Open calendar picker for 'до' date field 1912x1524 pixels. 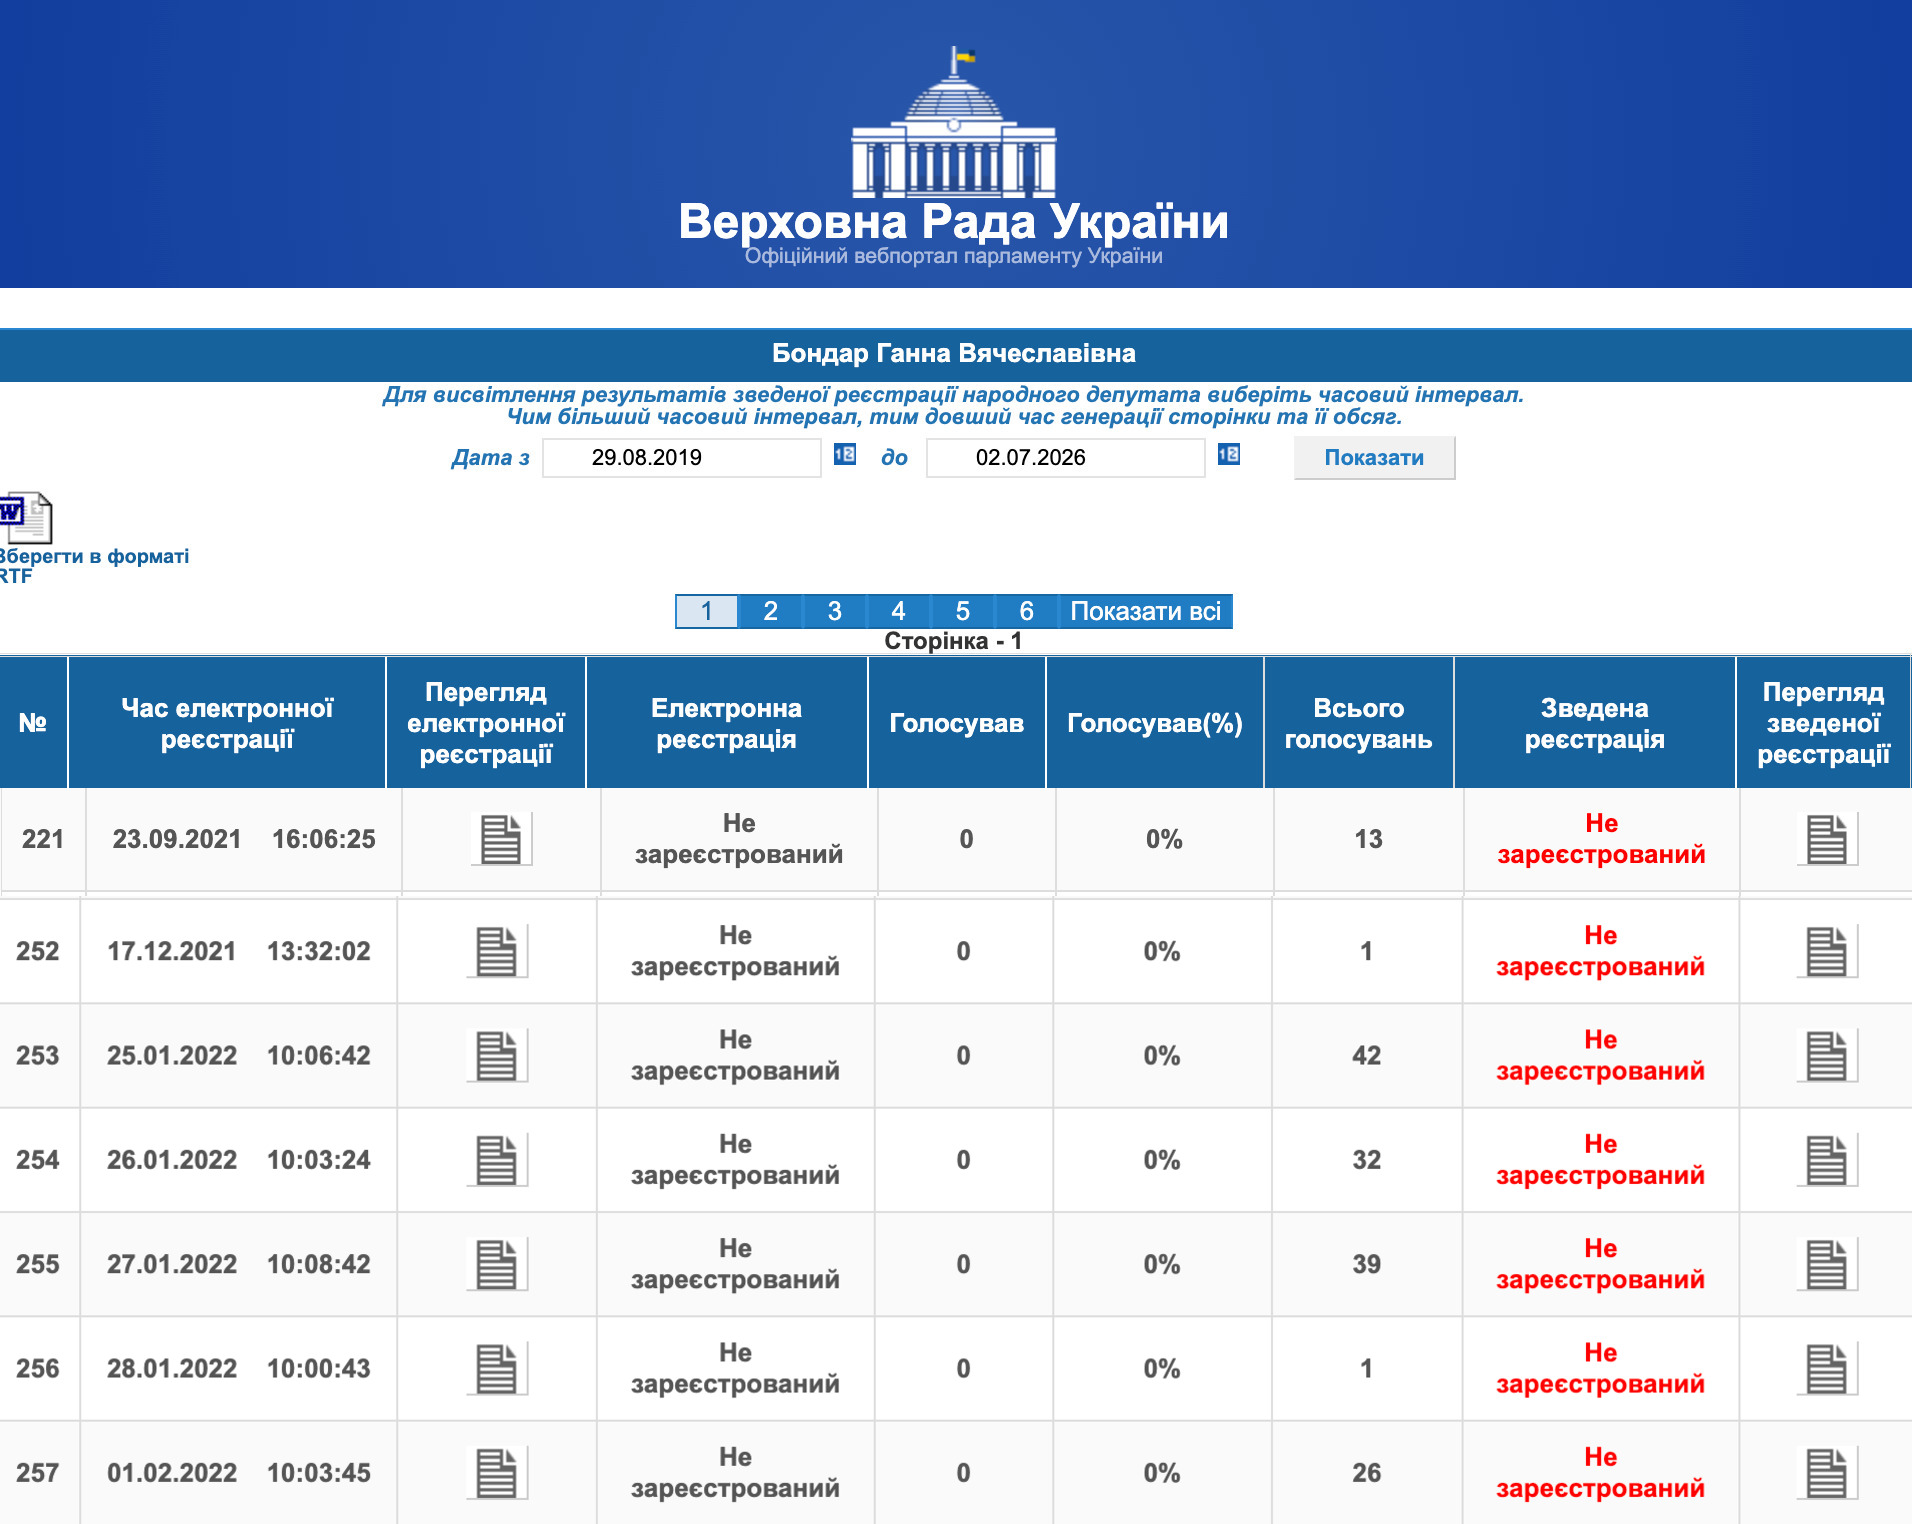tap(1229, 454)
